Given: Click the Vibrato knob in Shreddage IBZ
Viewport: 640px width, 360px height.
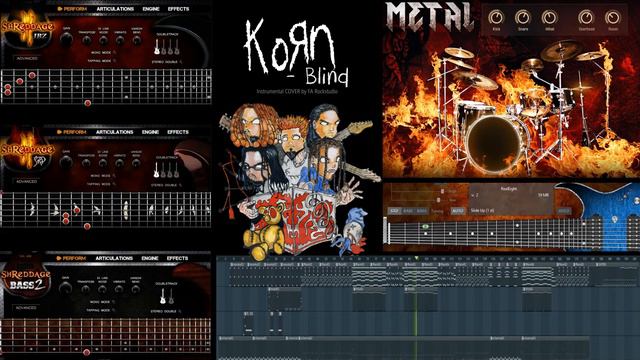Looking at the screenshot, I should click(120, 40).
